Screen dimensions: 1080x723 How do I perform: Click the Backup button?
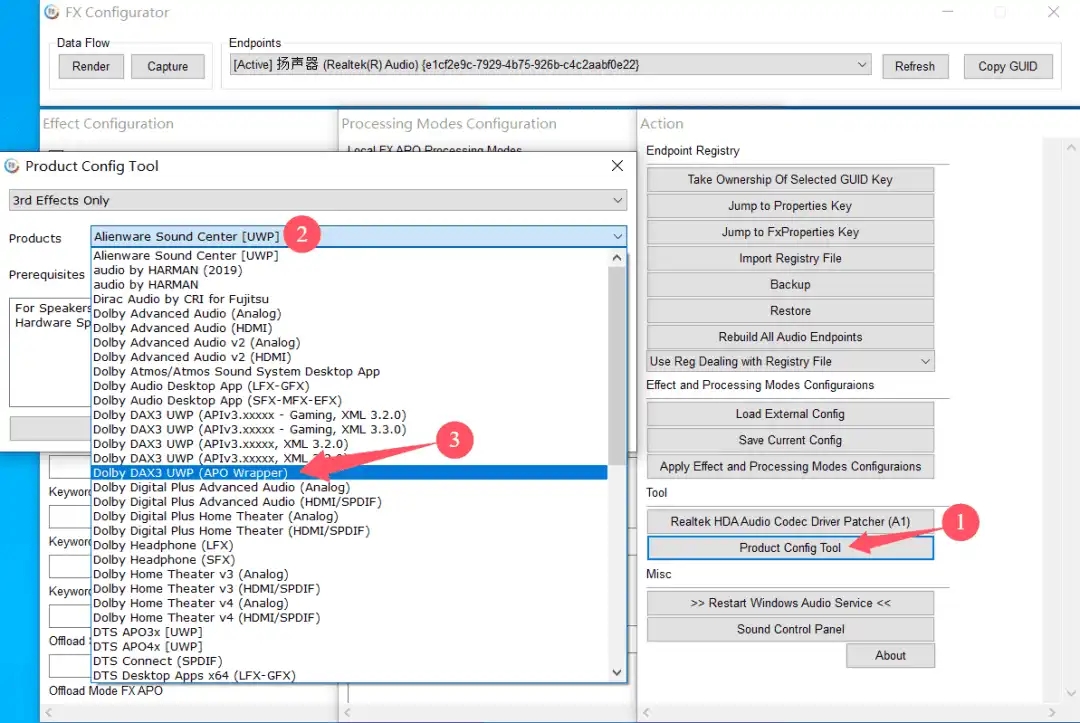click(790, 284)
